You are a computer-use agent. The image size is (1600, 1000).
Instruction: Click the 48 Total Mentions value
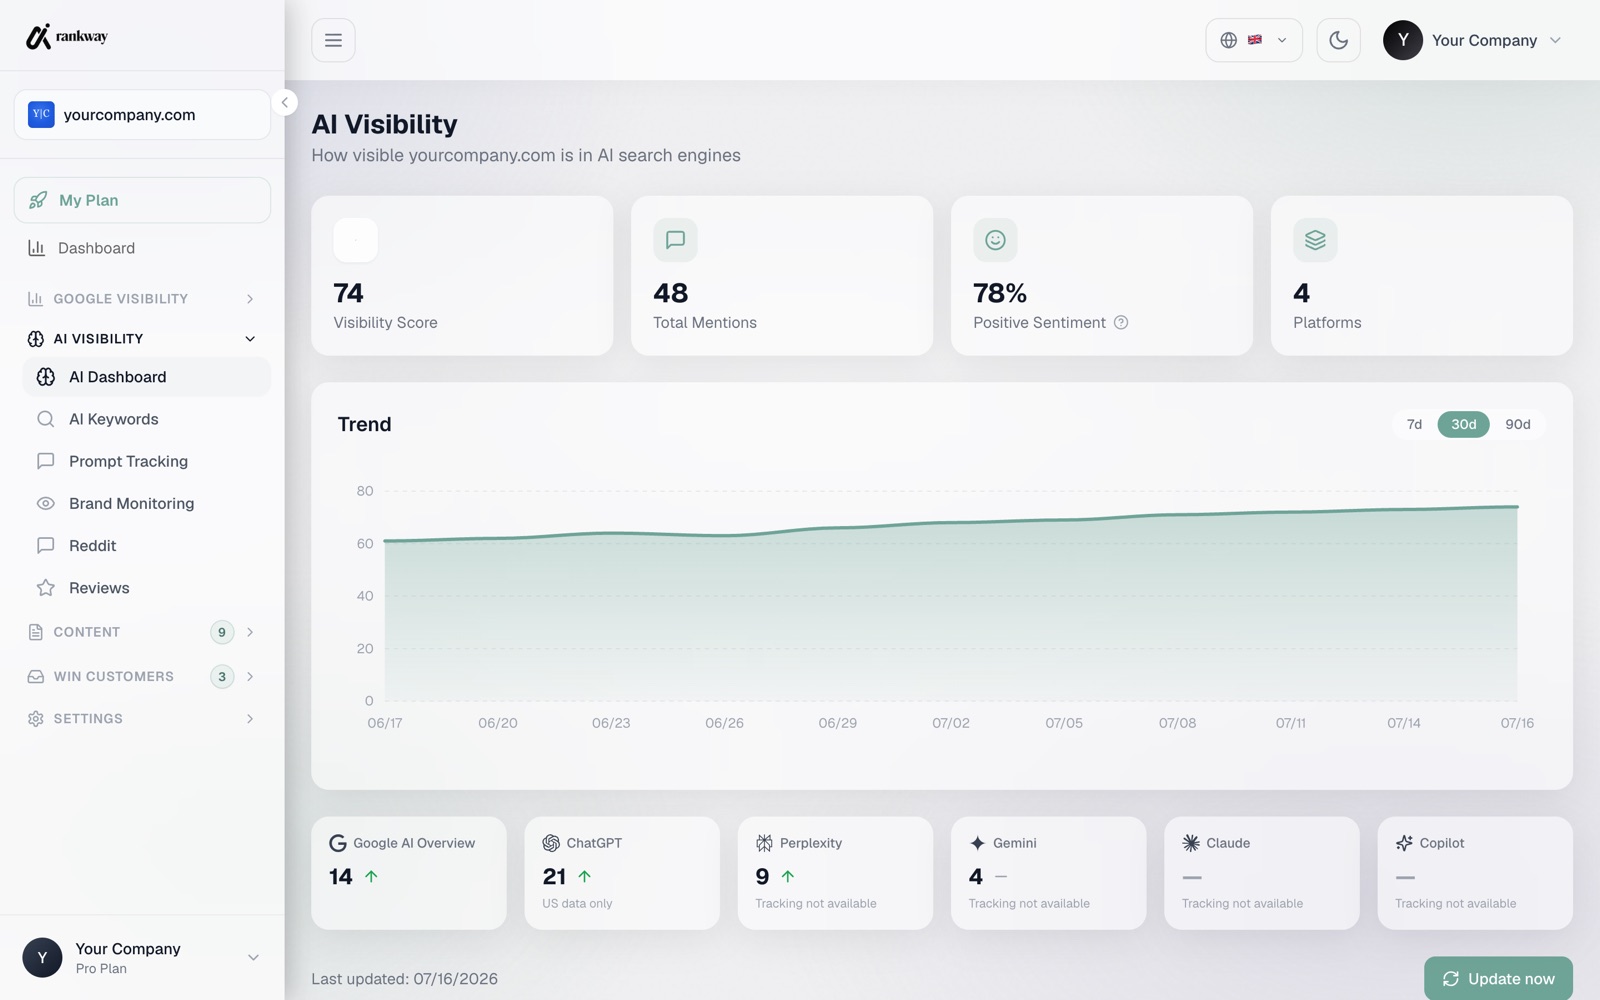[671, 293]
